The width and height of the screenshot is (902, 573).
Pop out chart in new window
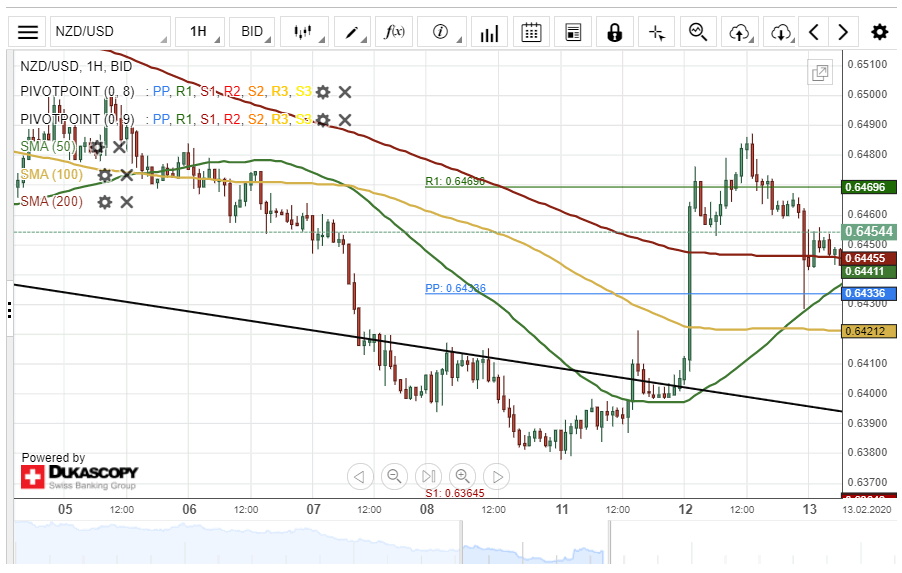tap(820, 73)
